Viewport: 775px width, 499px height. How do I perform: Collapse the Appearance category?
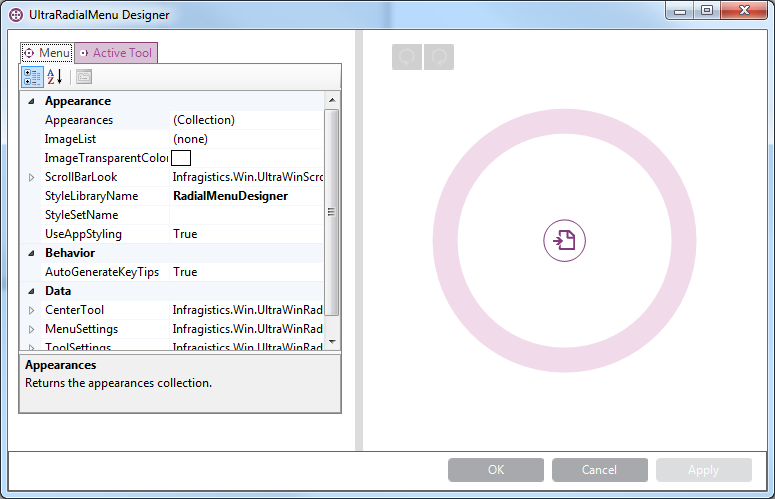click(x=31, y=101)
